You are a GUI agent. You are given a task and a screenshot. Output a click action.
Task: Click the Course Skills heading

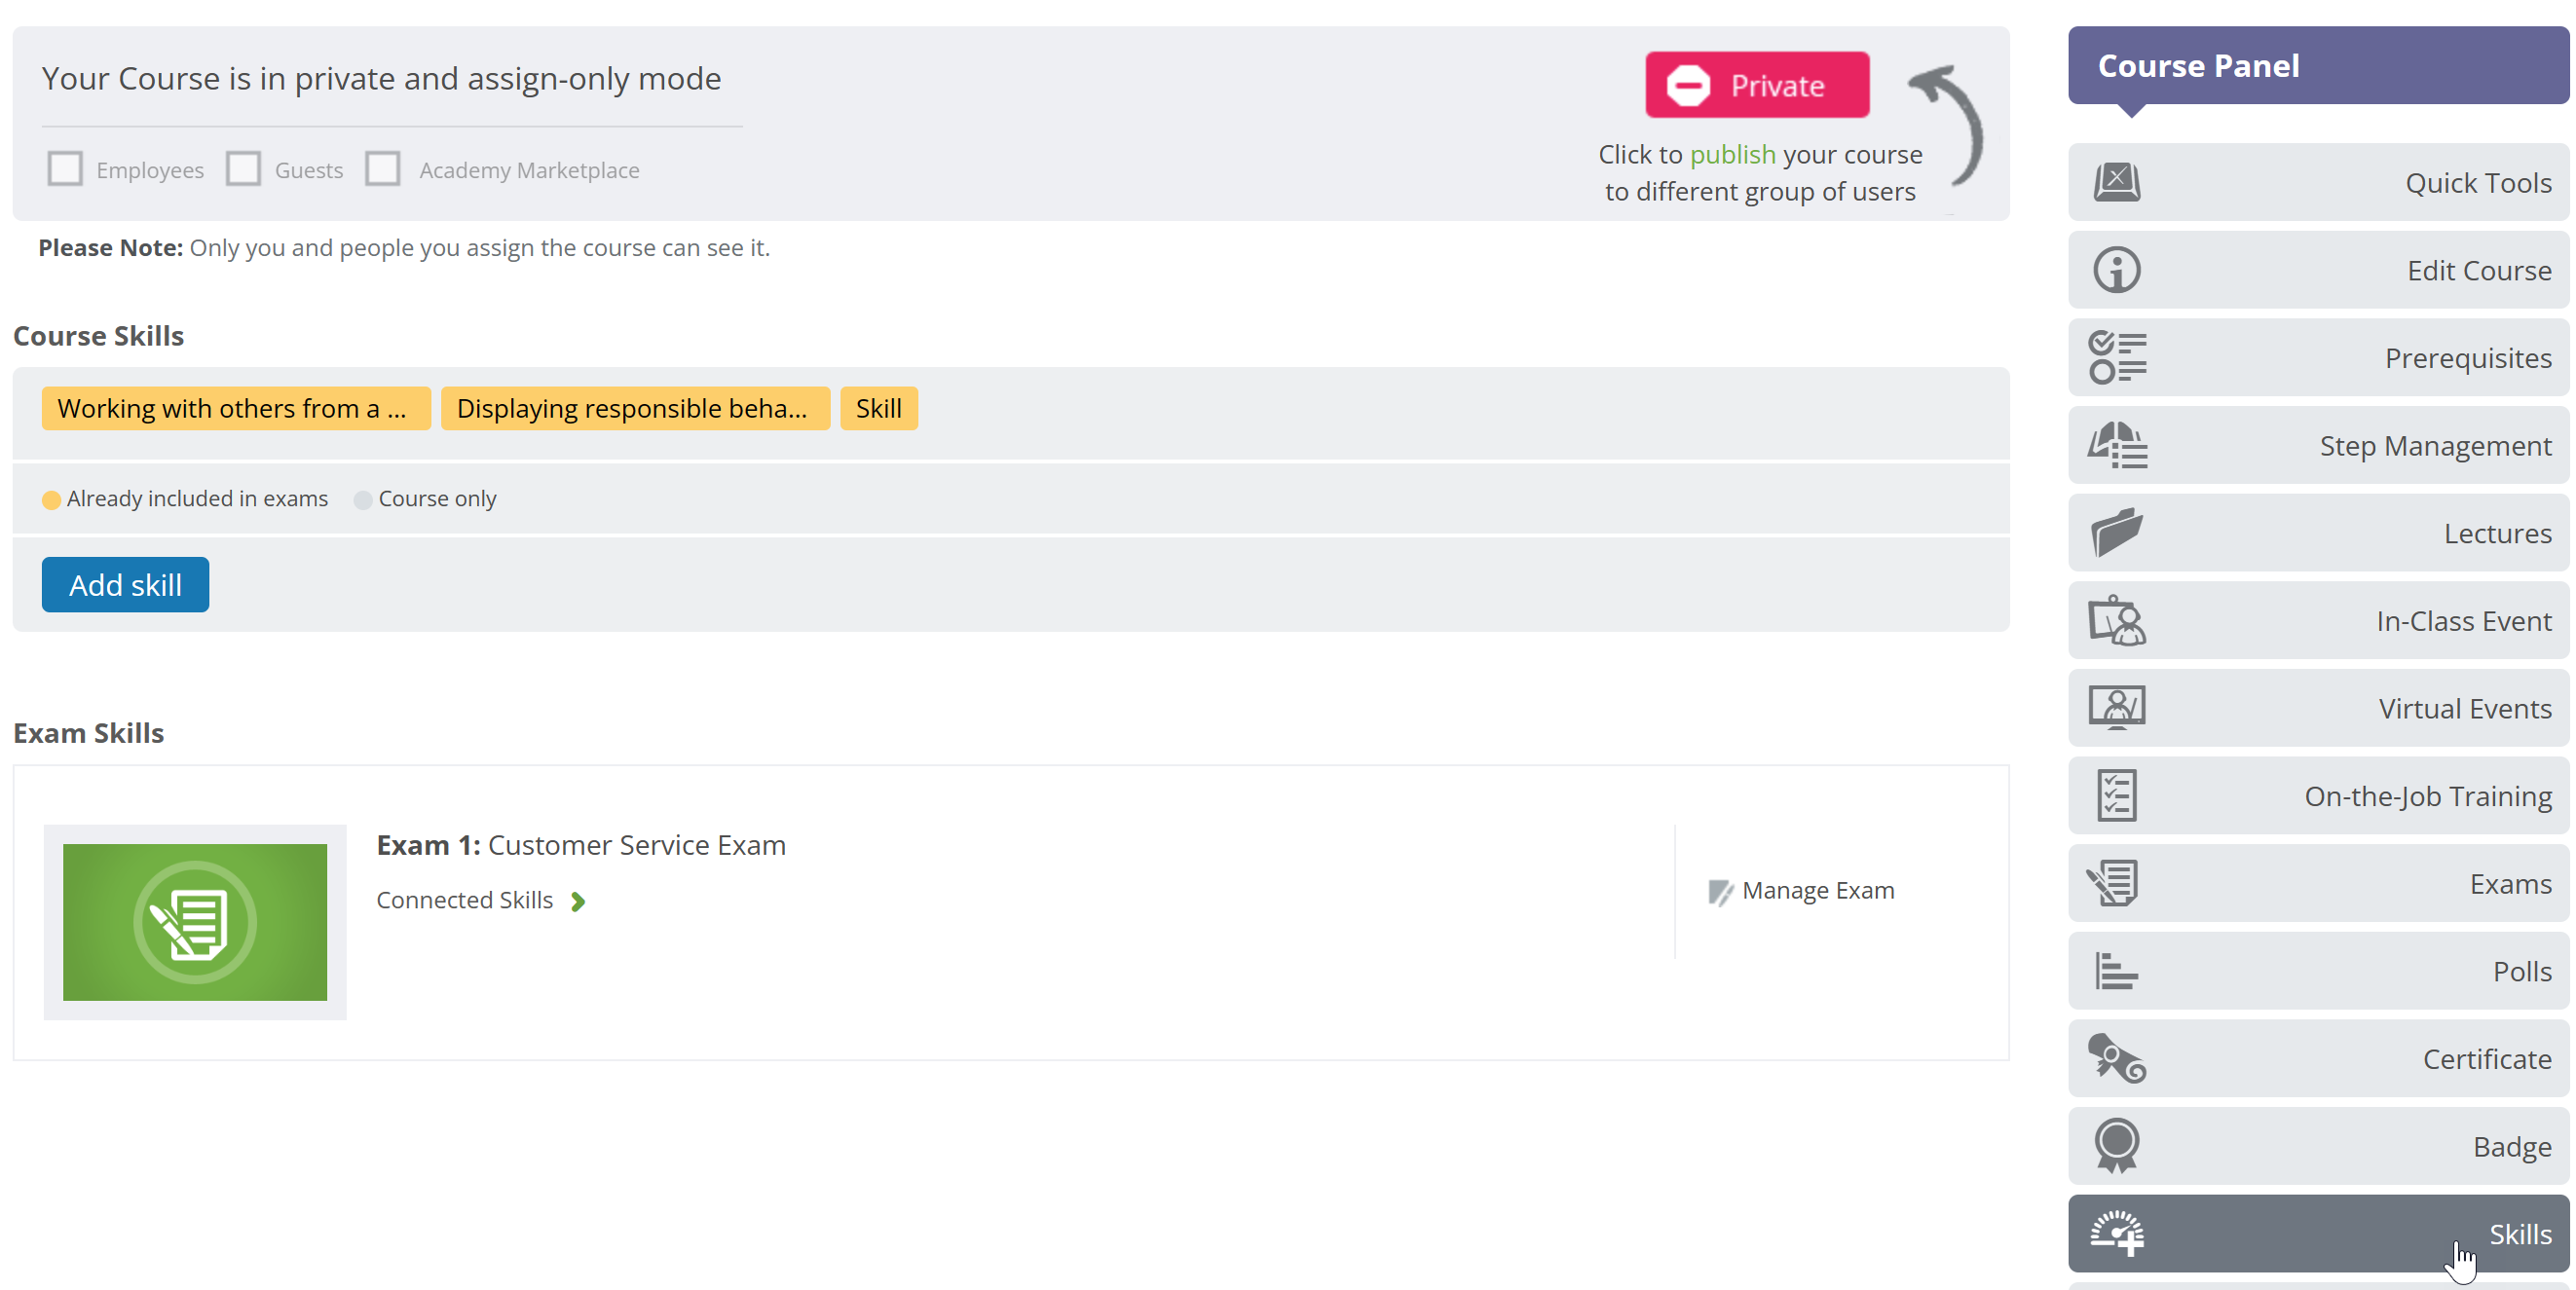click(98, 336)
